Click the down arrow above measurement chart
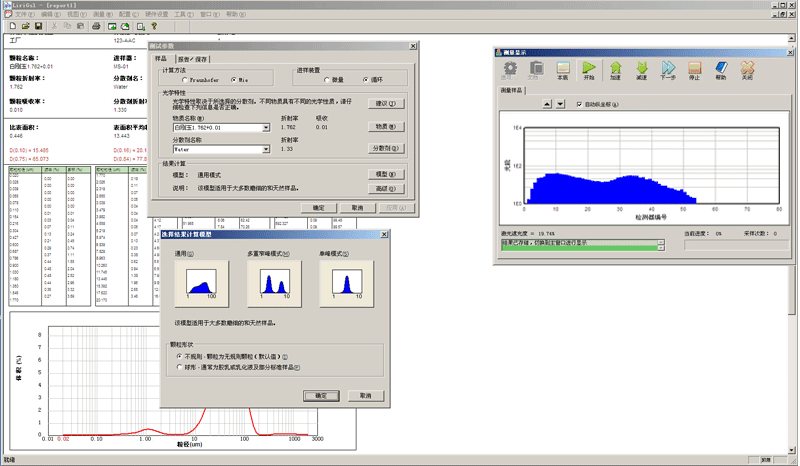This screenshot has height=466, width=800. click(x=561, y=104)
